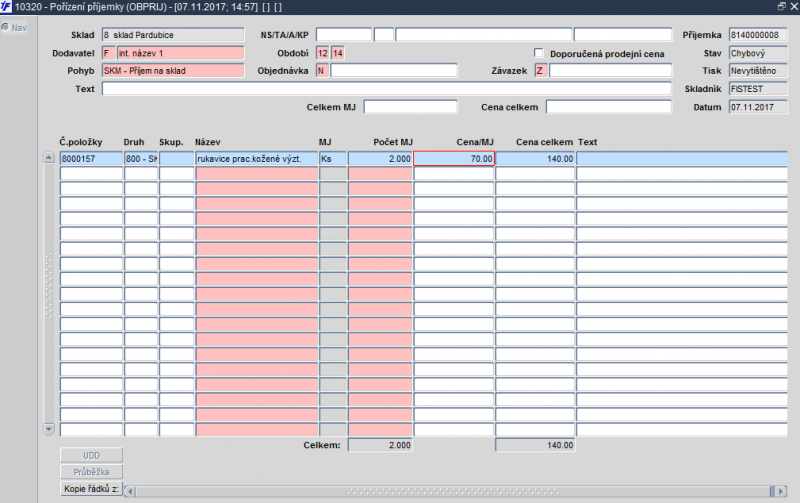The image size is (800, 503).
Task: Click the Období field with value 12
Action: tap(323, 53)
